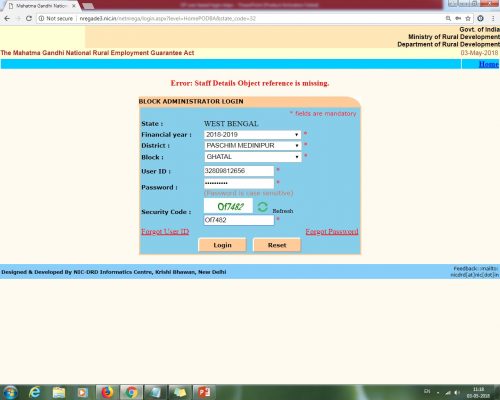This screenshot has width=500, height=400.
Task: Open the Block dropdown showing GHATAL
Action: click(x=252, y=157)
